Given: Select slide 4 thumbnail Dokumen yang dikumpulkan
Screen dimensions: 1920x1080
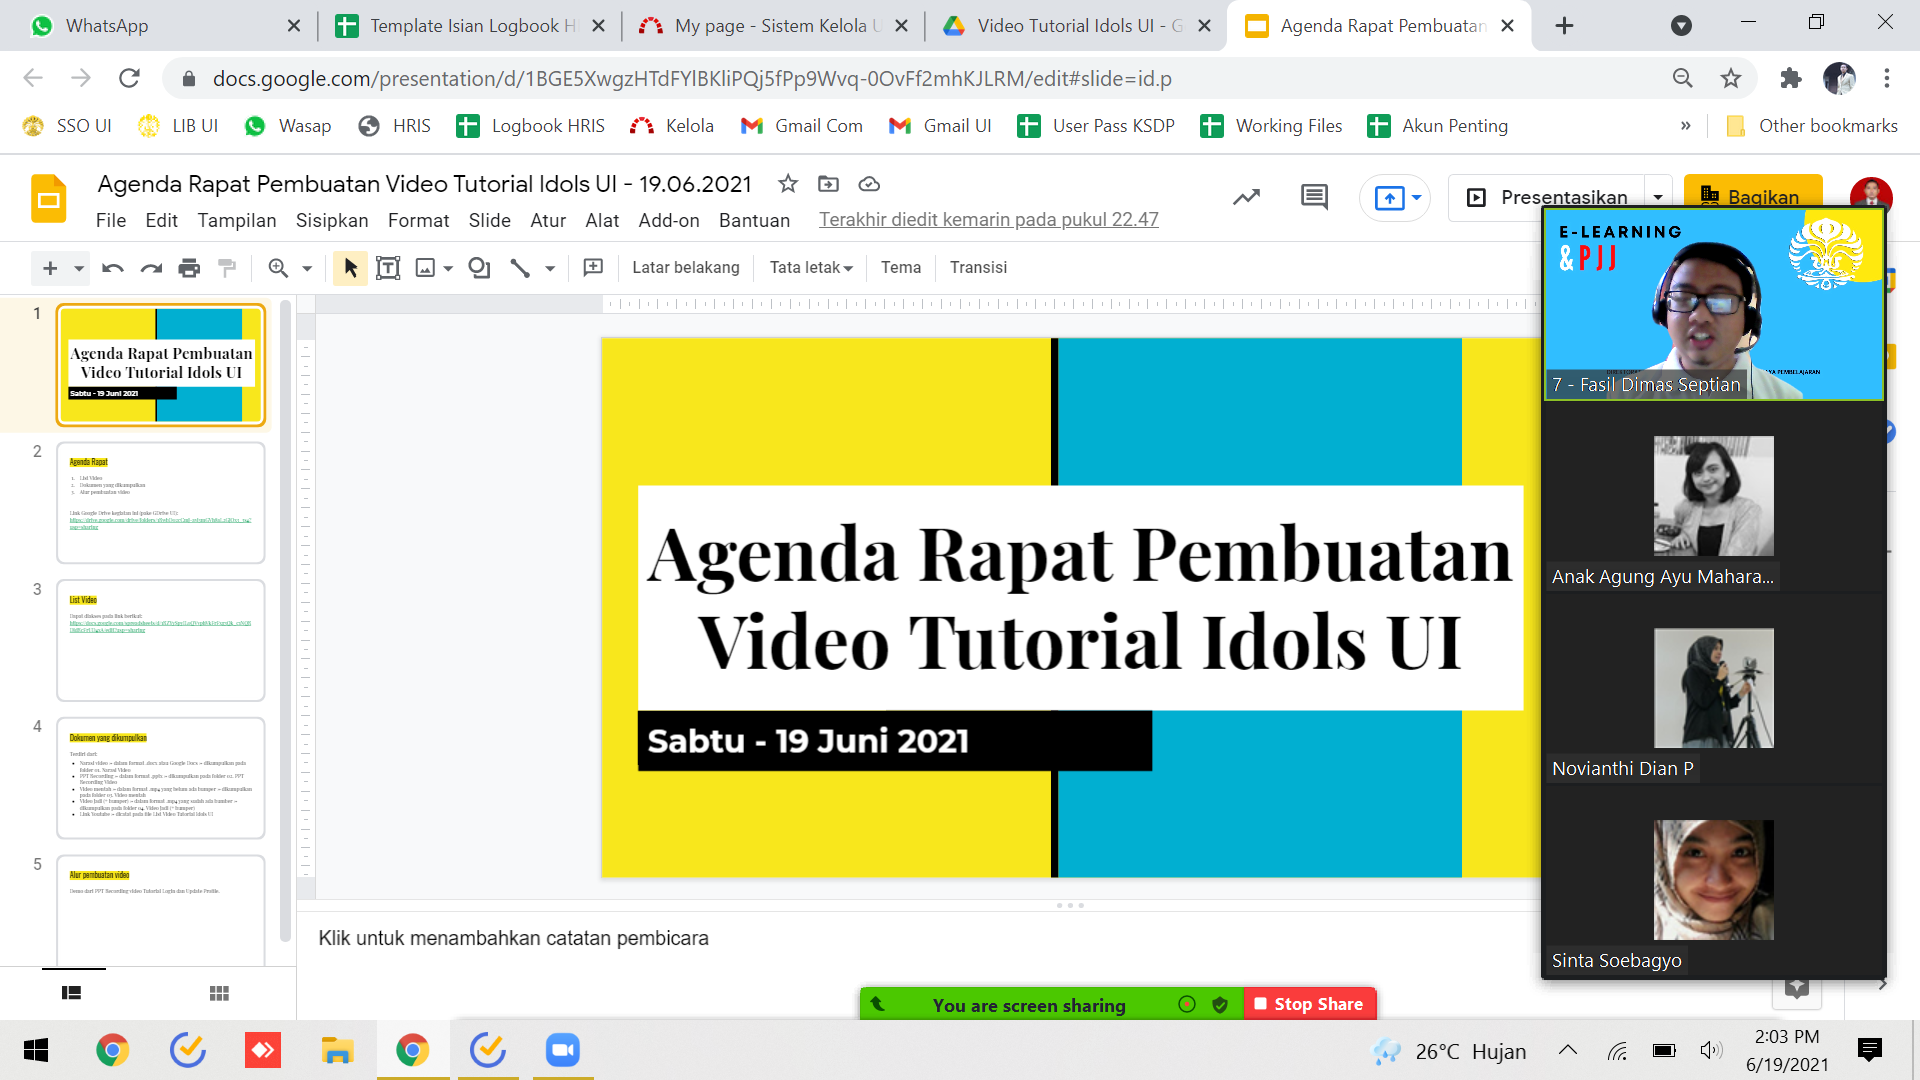Looking at the screenshot, I should tap(161, 778).
